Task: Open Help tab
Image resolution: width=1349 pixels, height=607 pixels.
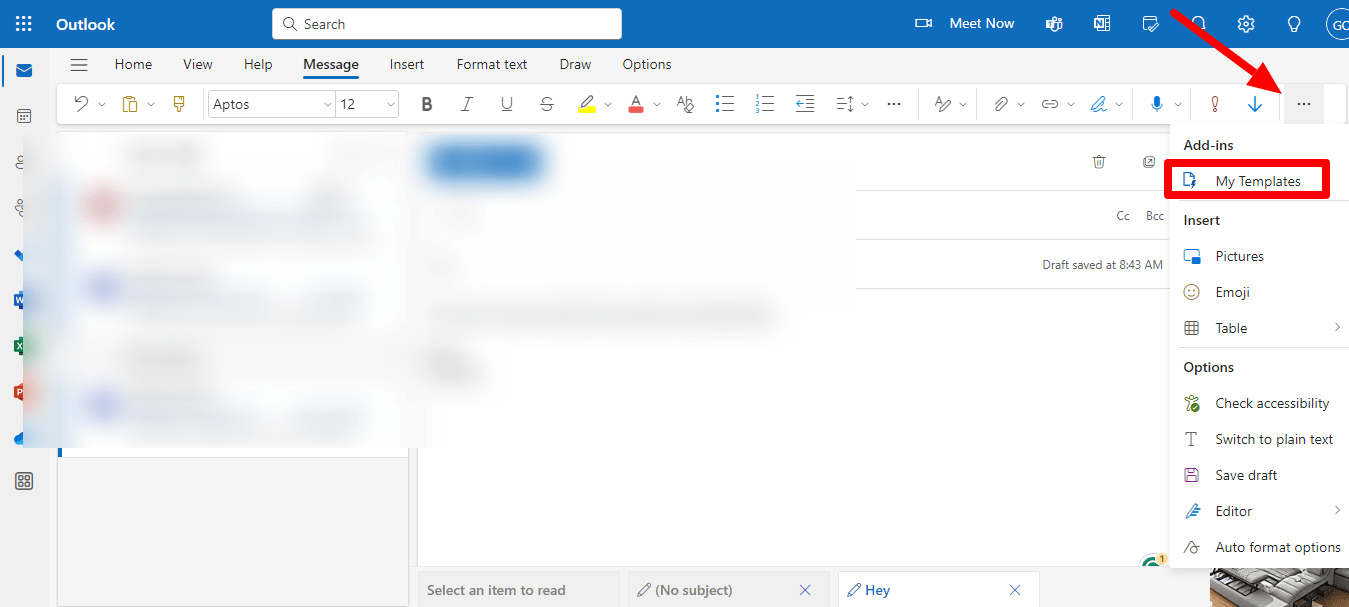Action: 258,64
